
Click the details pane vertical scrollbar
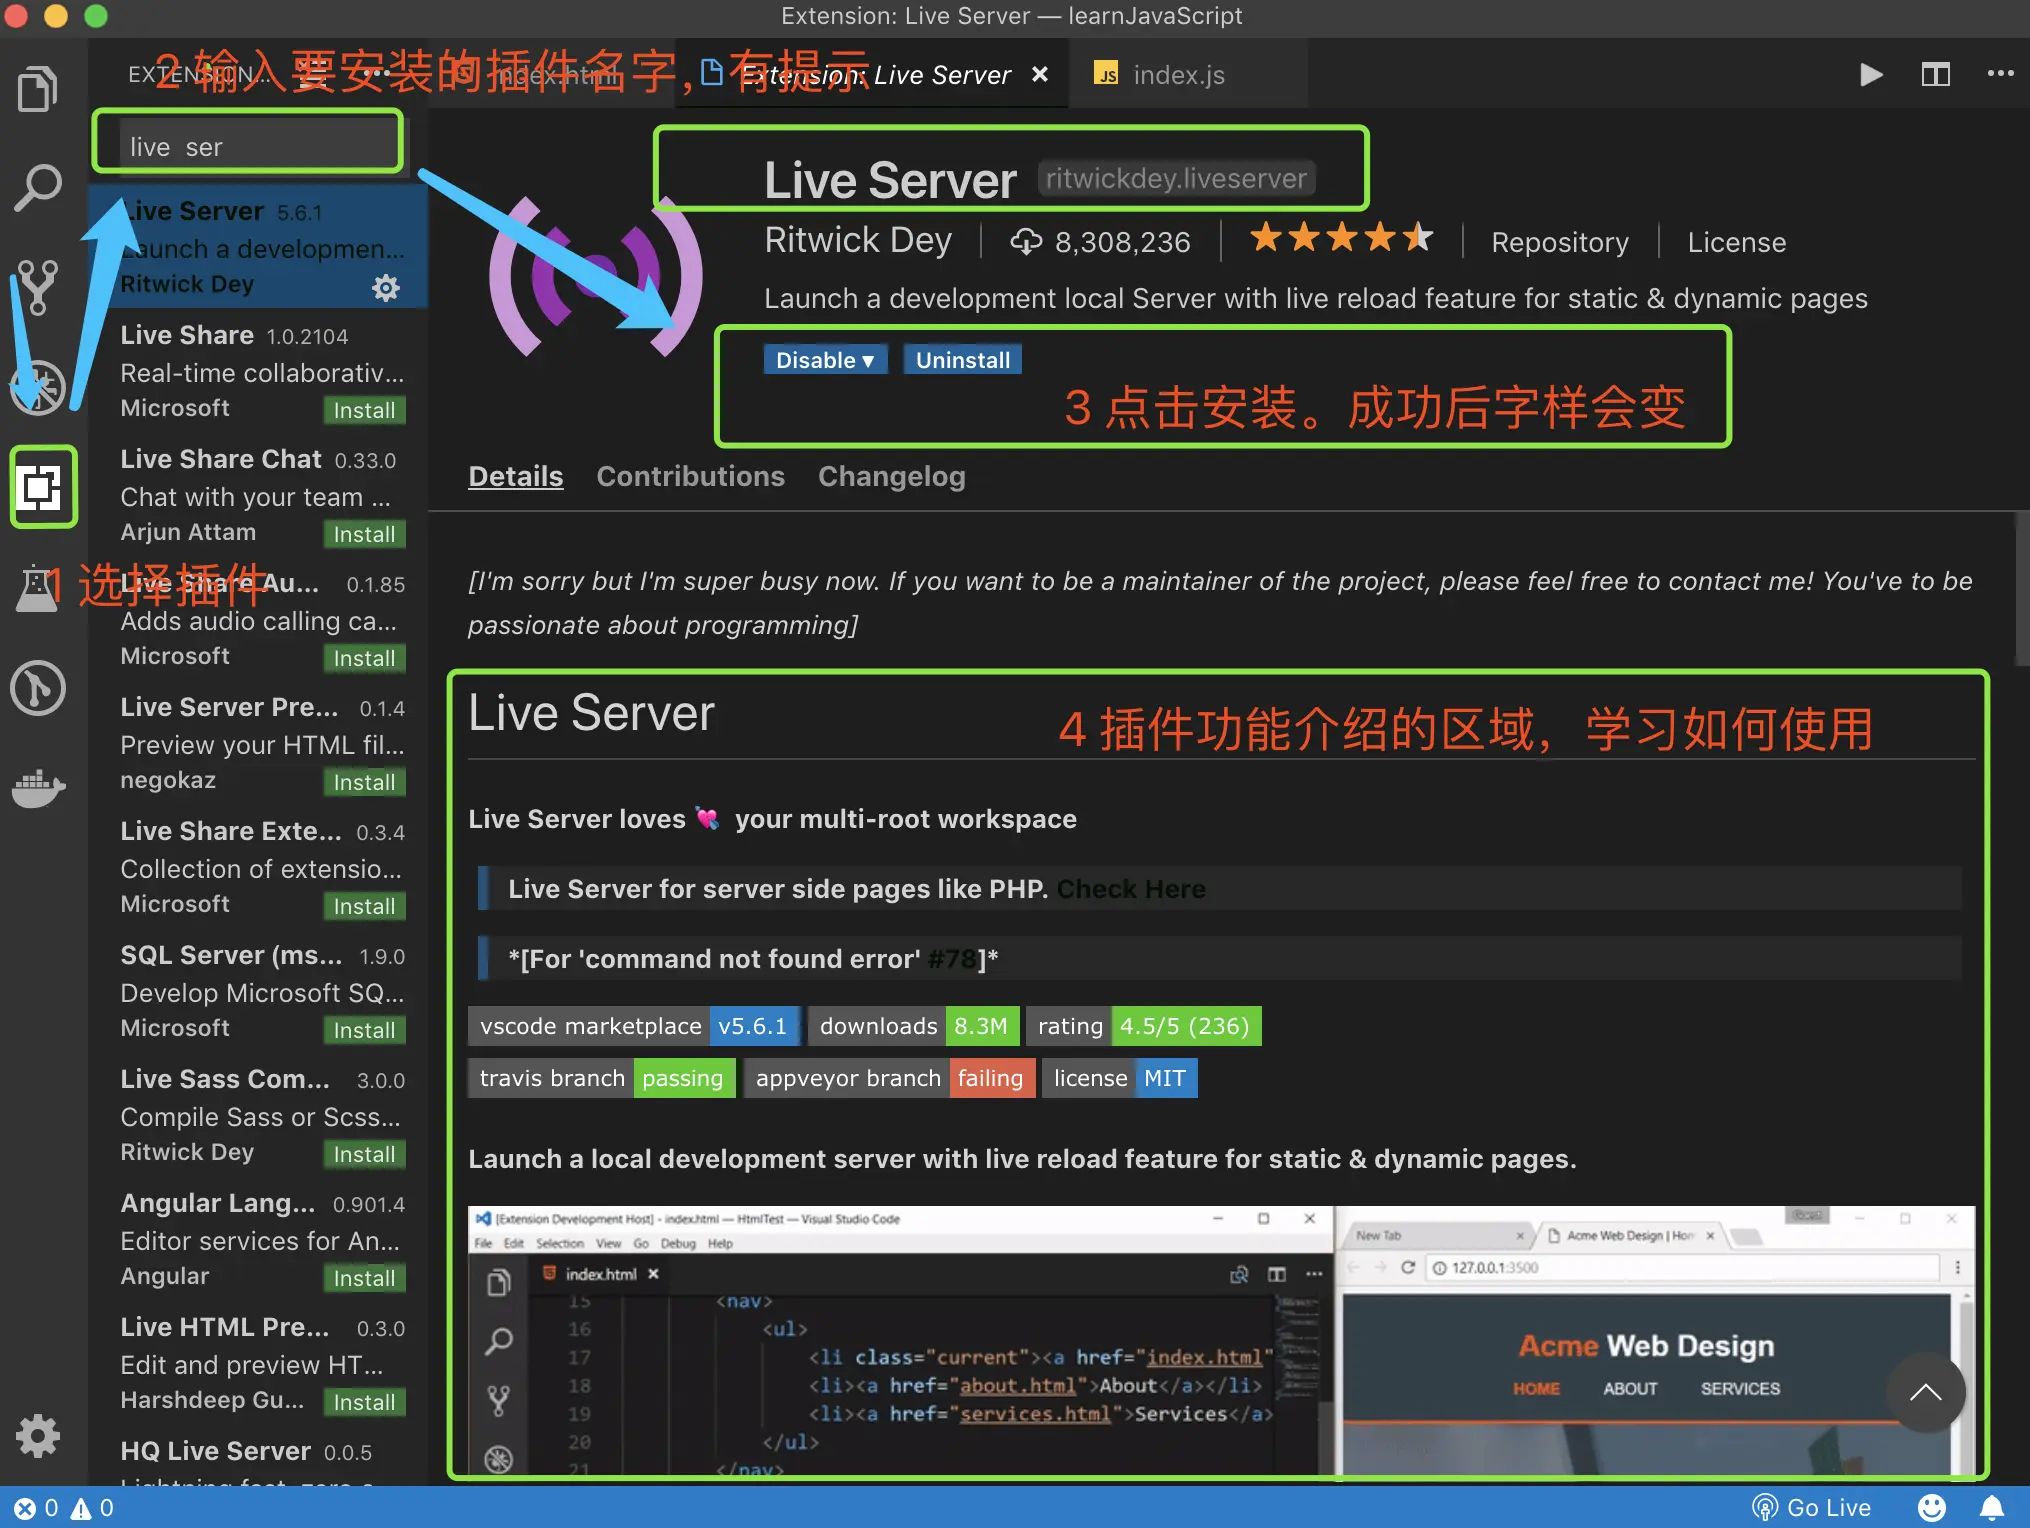(x=2022, y=590)
